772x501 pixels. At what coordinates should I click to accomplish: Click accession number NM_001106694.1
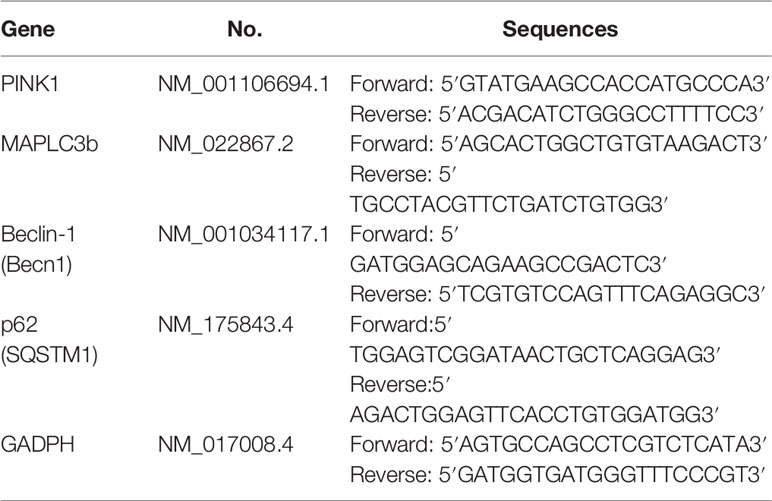click(244, 85)
